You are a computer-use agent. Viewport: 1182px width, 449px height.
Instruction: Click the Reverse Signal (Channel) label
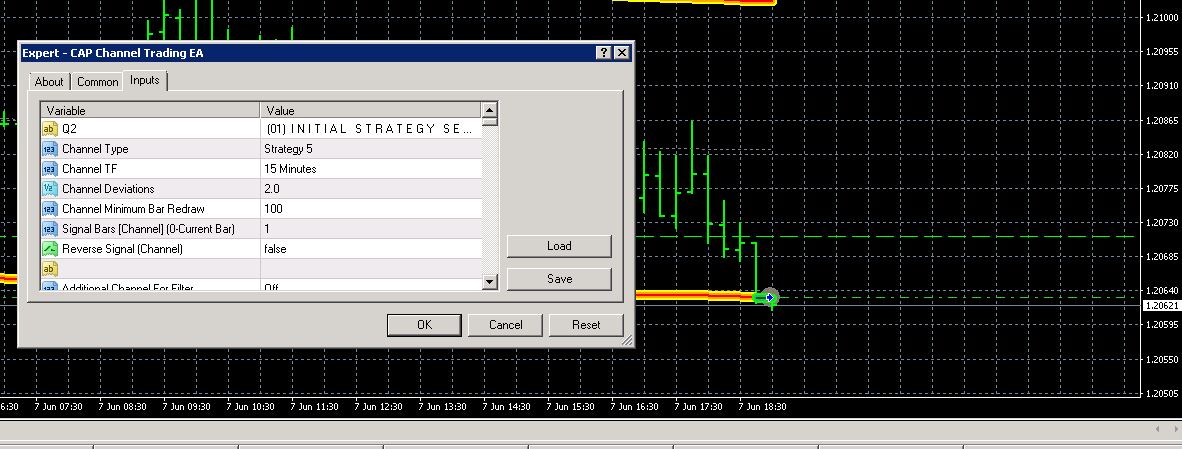coord(122,249)
